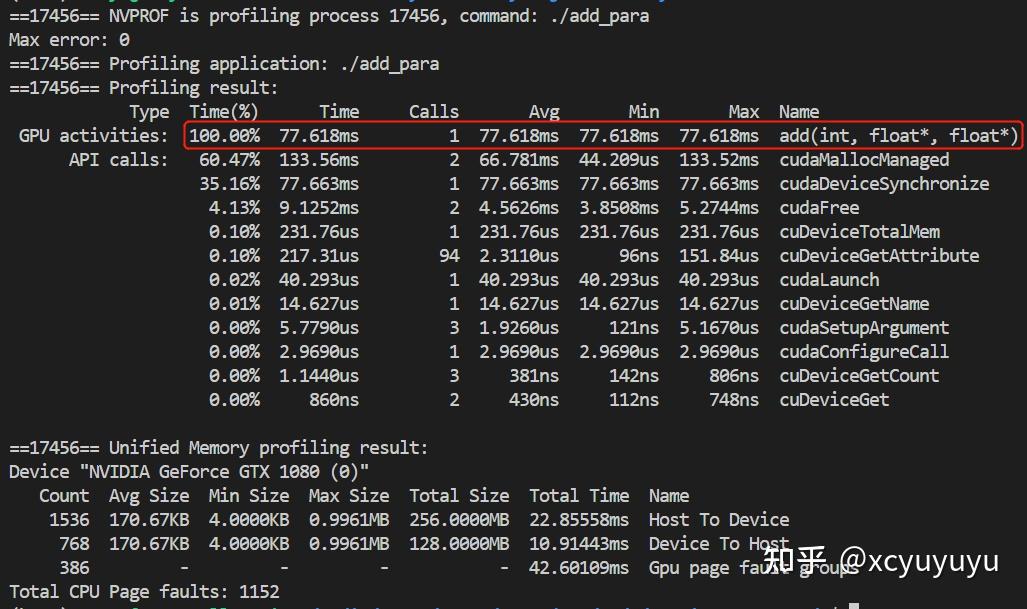Click the cudaLaunch function name
1027x609 pixels.
point(829,280)
